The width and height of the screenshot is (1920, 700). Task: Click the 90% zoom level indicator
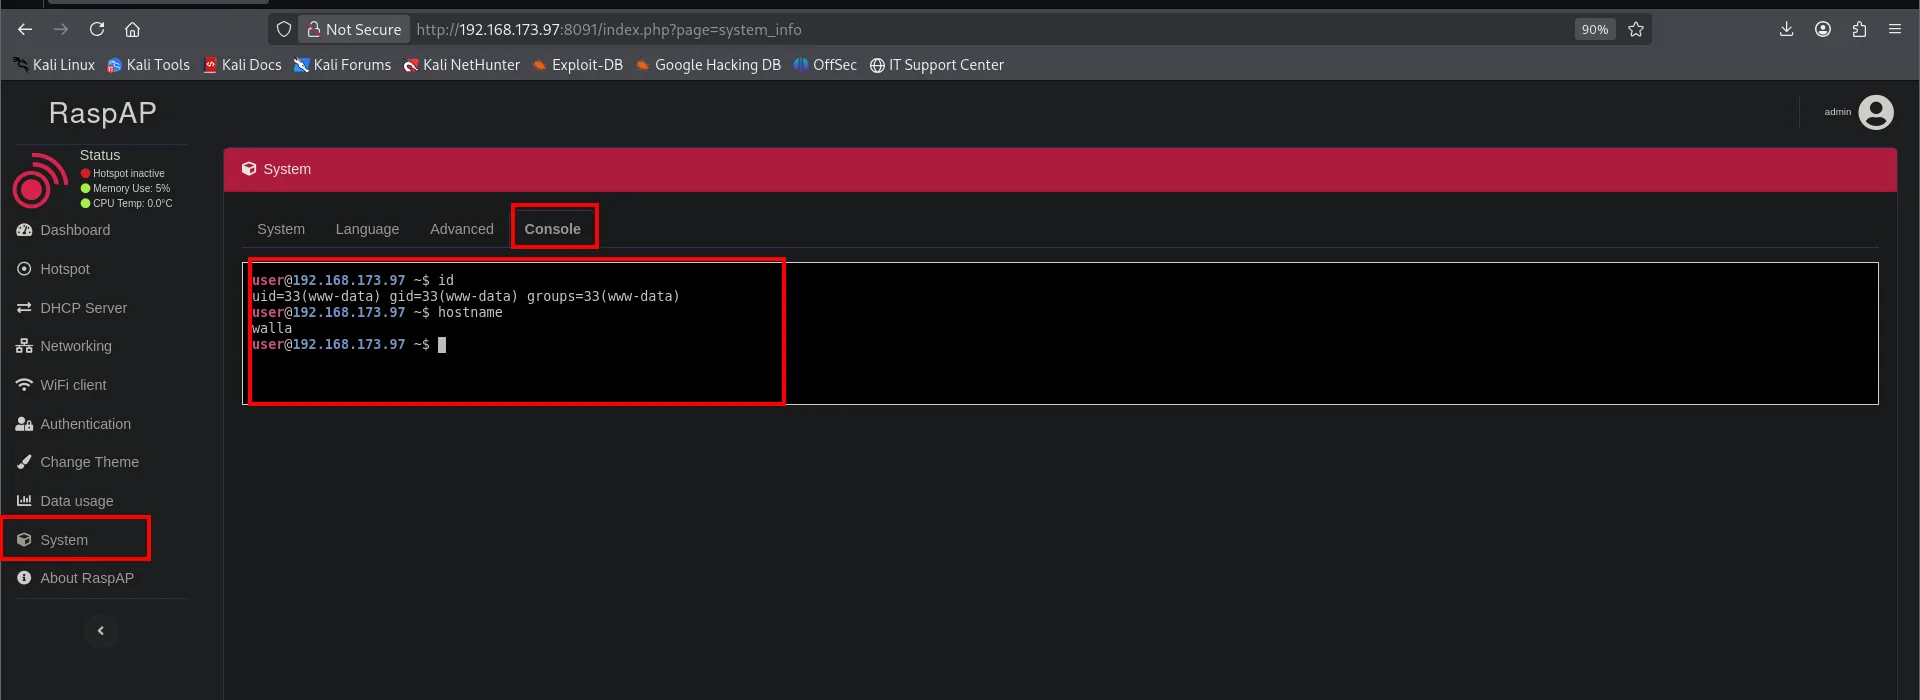1594,30
